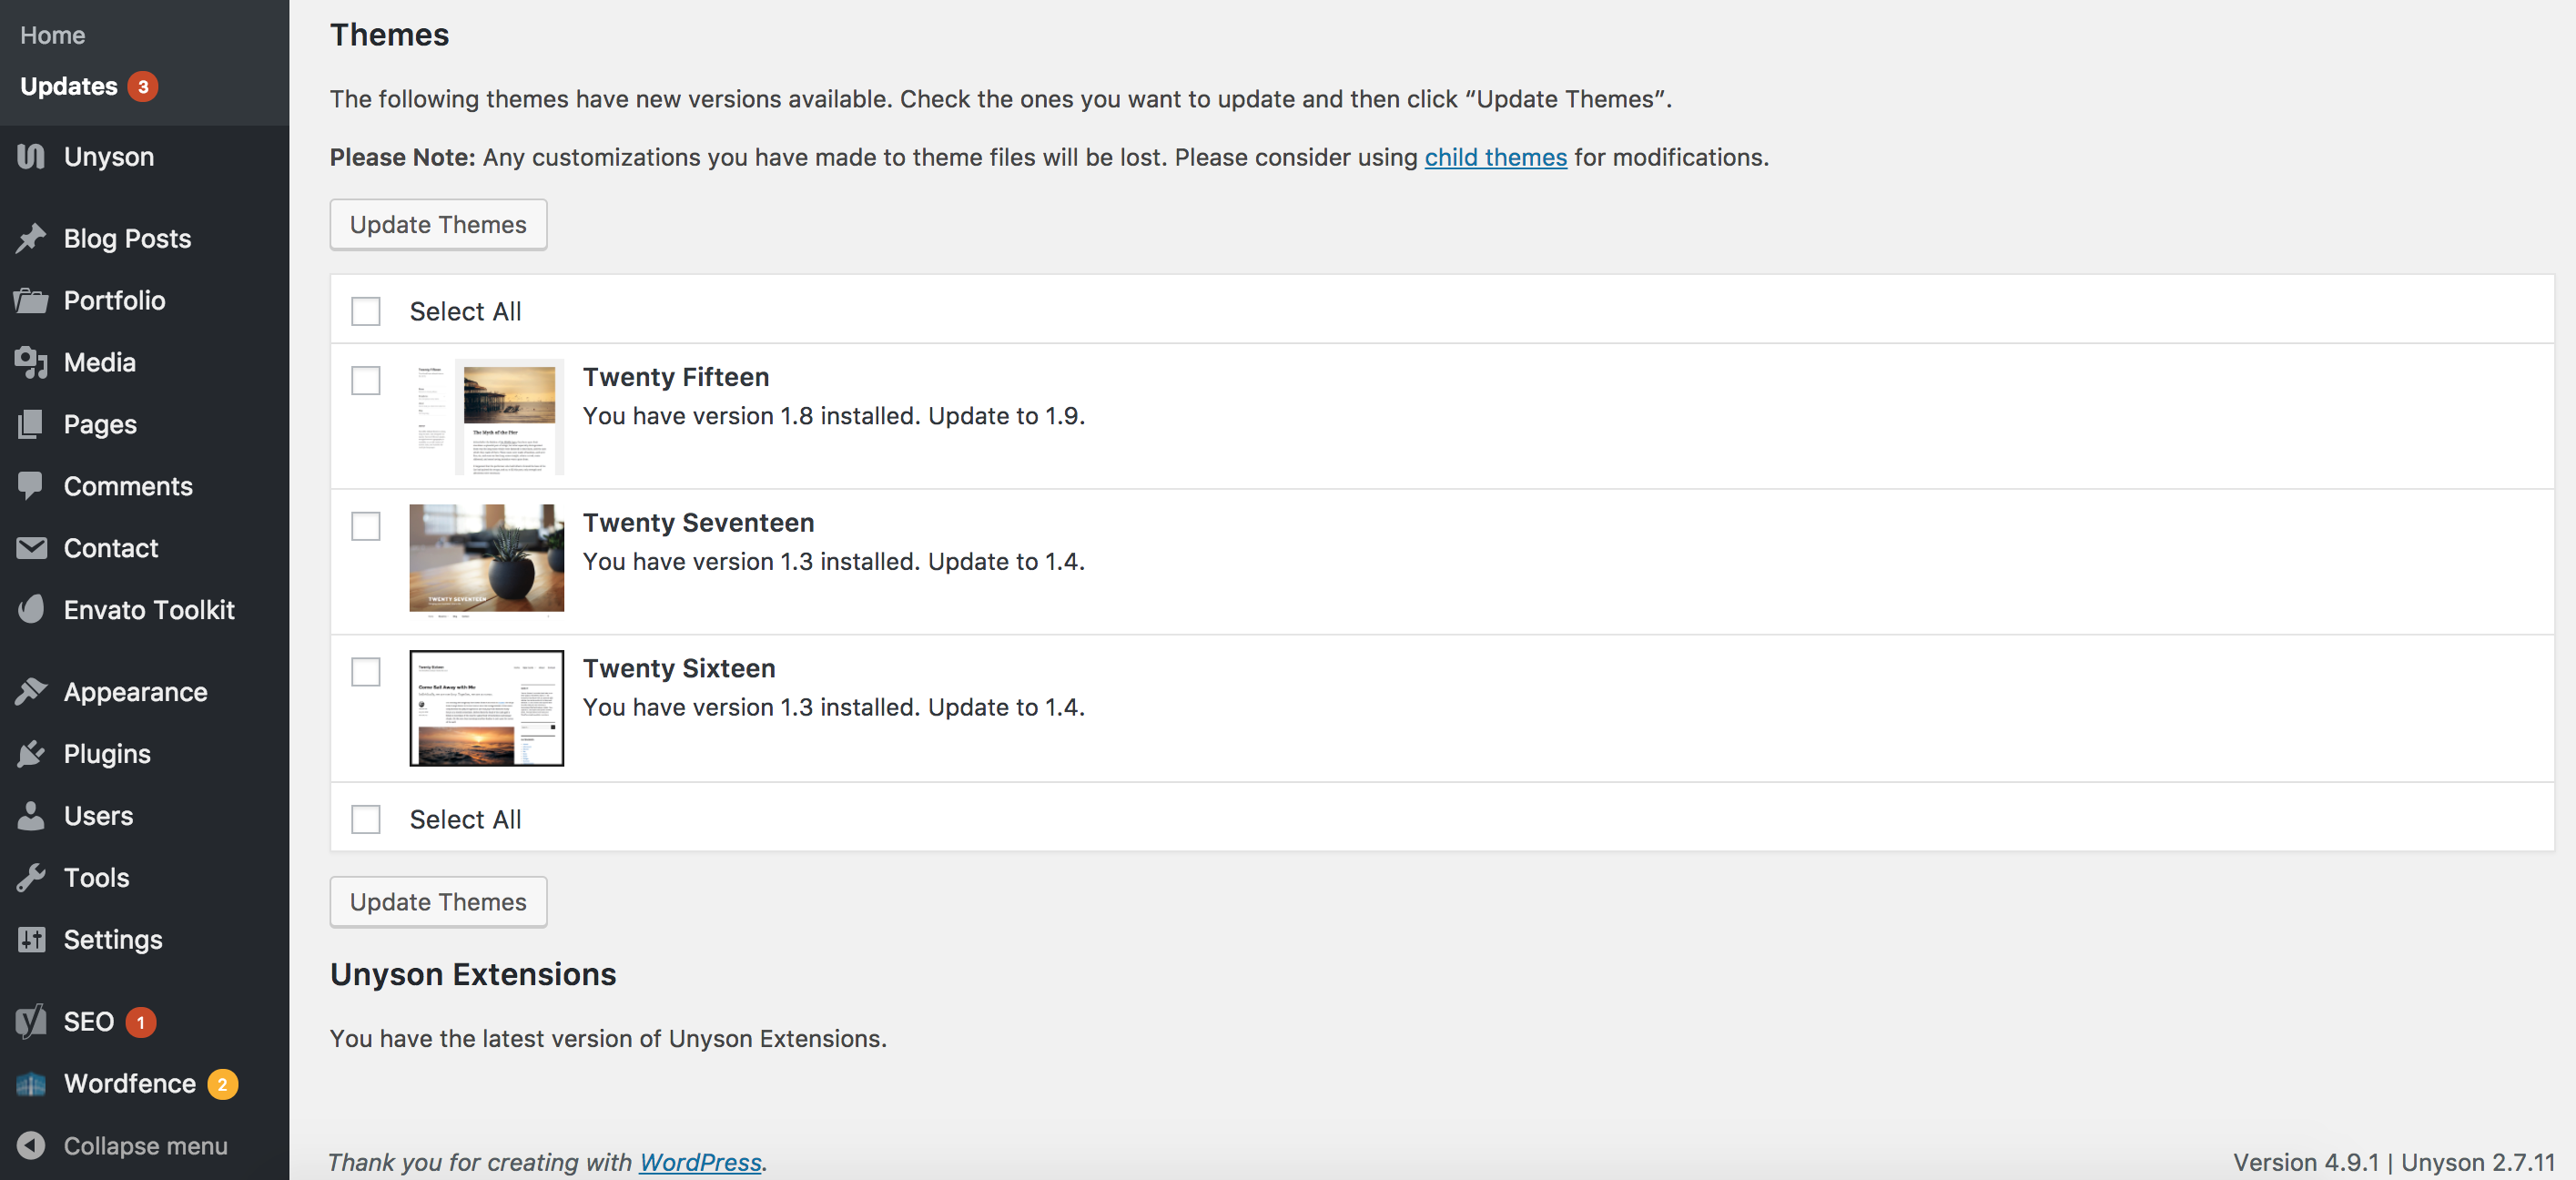
Task: Go to Home in the sidebar
Action: 52,34
